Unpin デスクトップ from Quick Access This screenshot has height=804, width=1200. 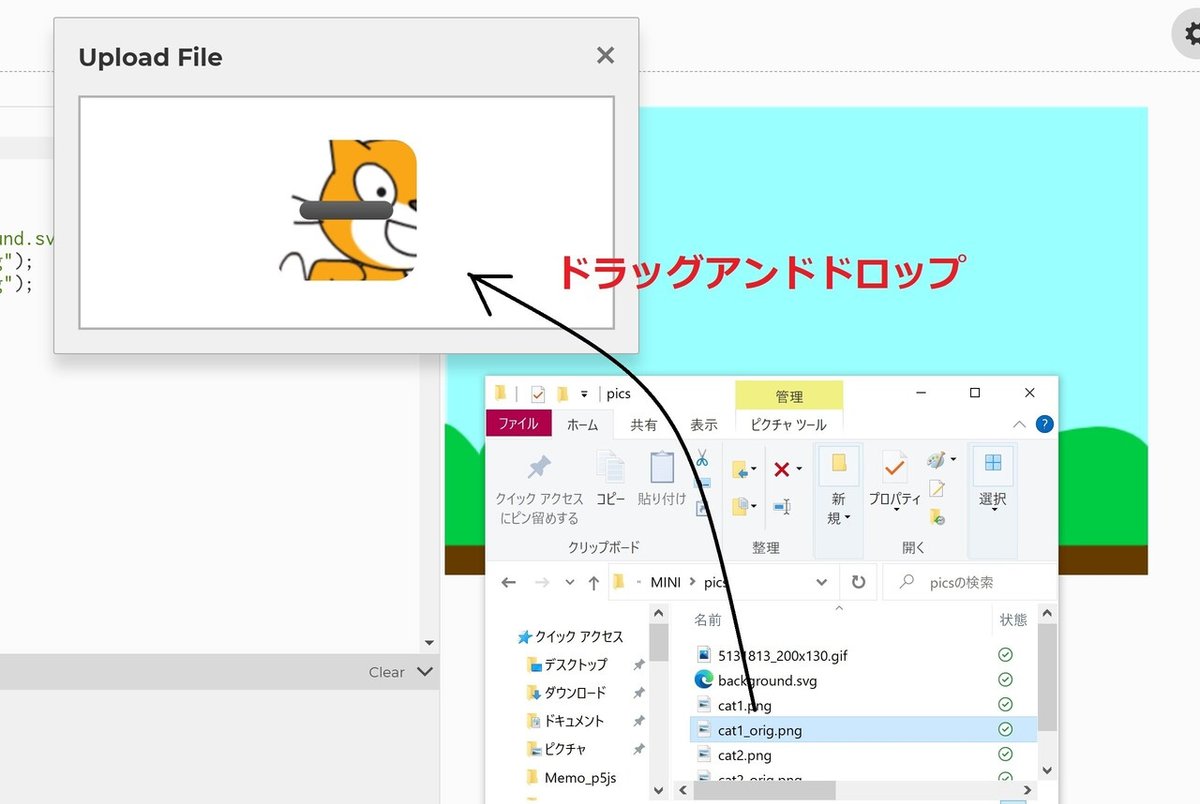(640, 664)
